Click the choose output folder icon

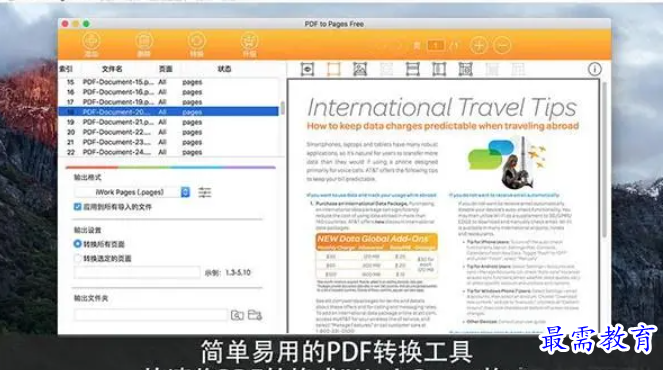pos(255,315)
